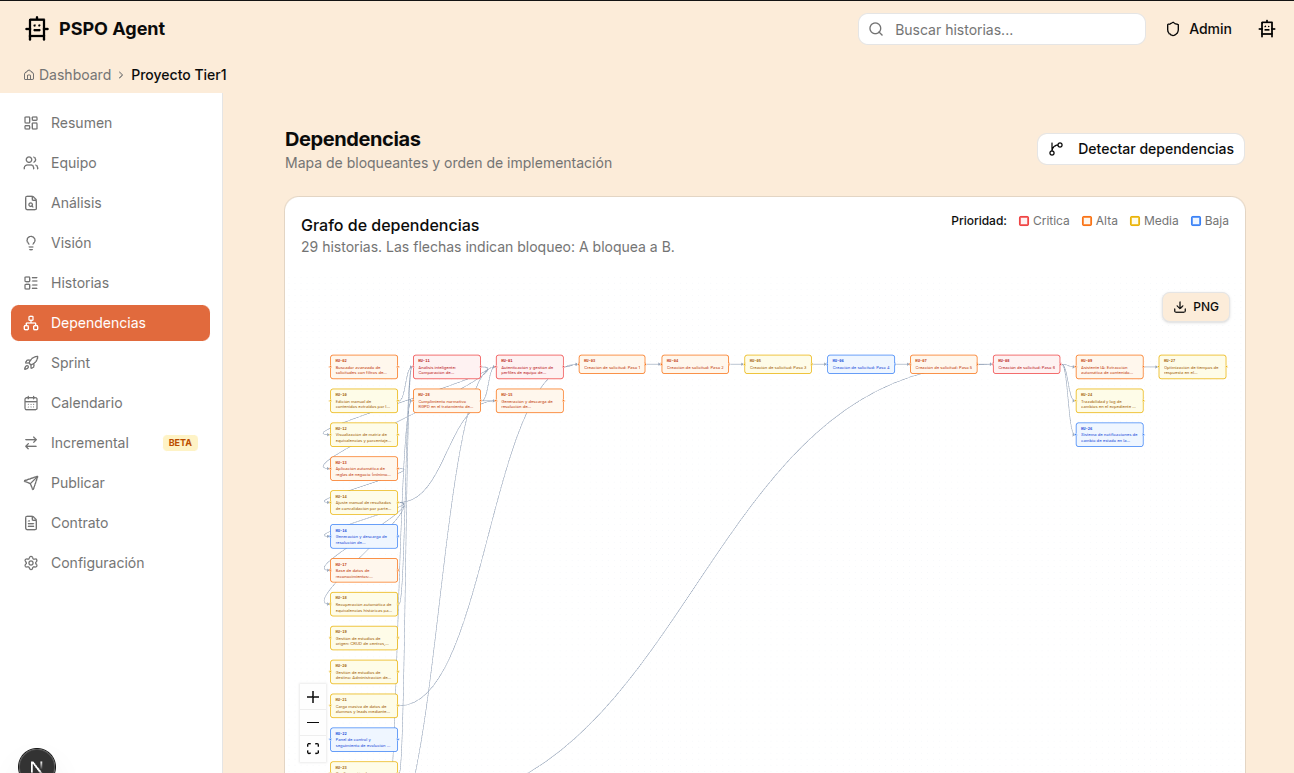Image resolution: width=1294 pixels, height=773 pixels.
Task: Expand graph to fullscreen view
Action: (x=312, y=747)
